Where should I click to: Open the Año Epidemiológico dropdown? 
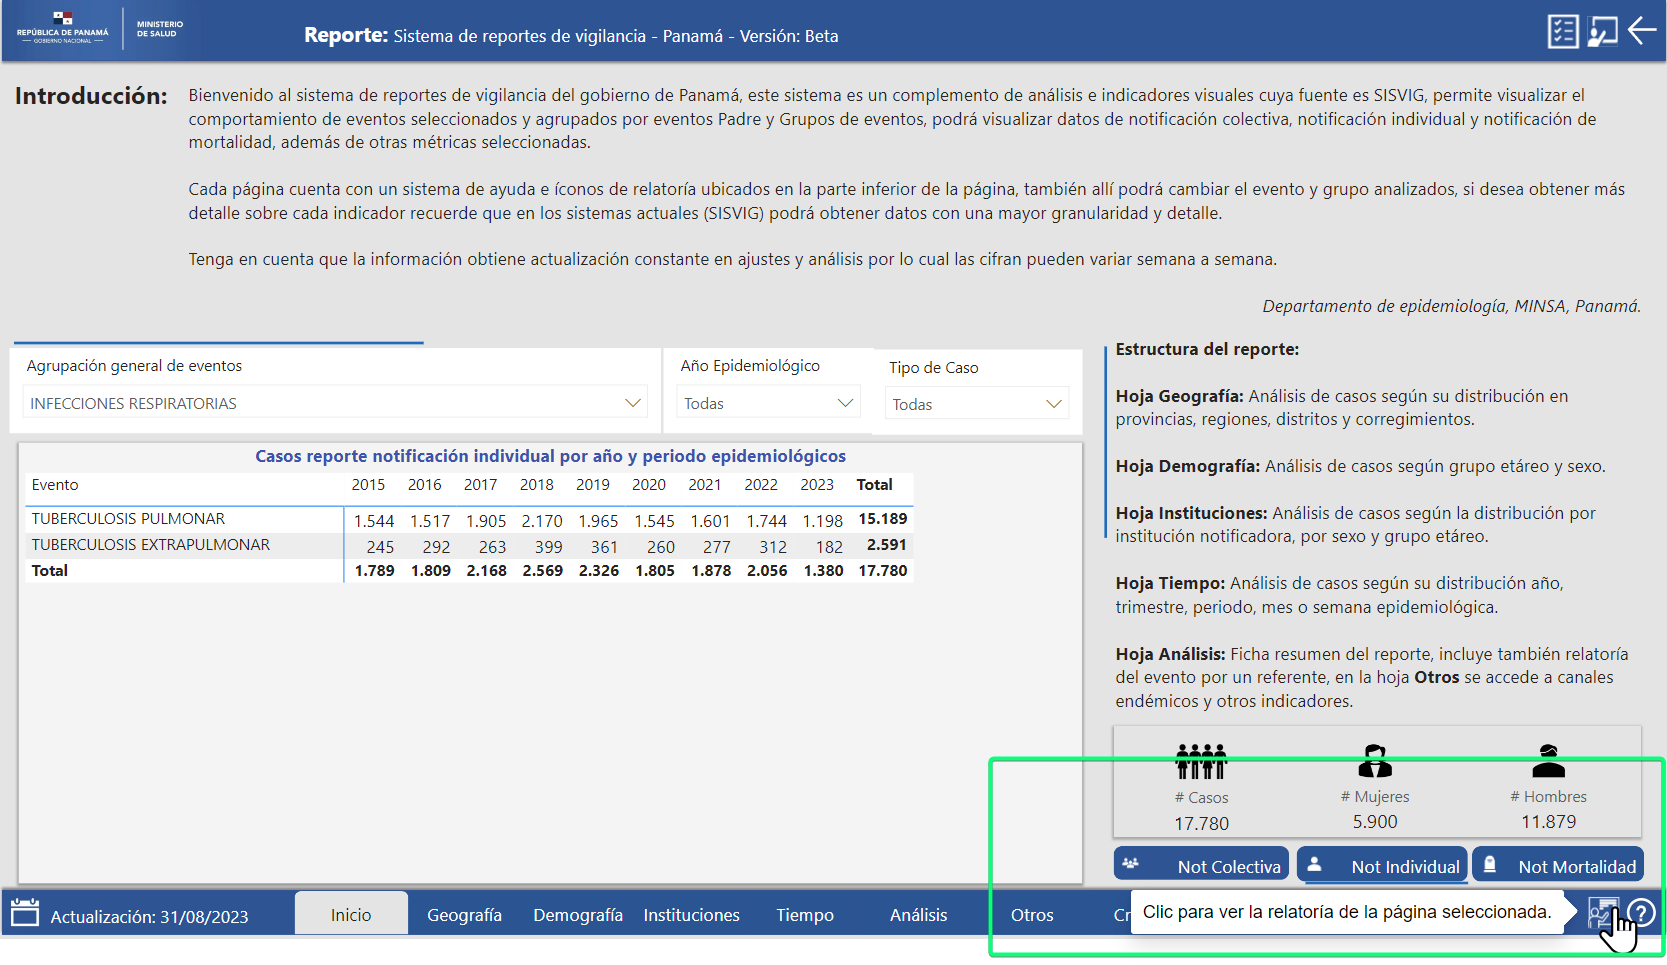click(x=768, y=403)
